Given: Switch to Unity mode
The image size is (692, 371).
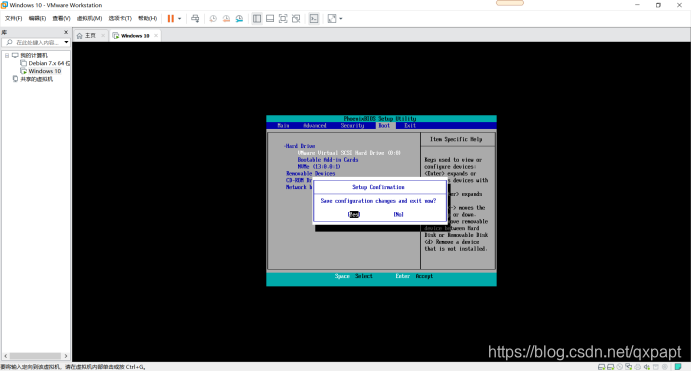Looking at the screenshot, I should (296, 19).
